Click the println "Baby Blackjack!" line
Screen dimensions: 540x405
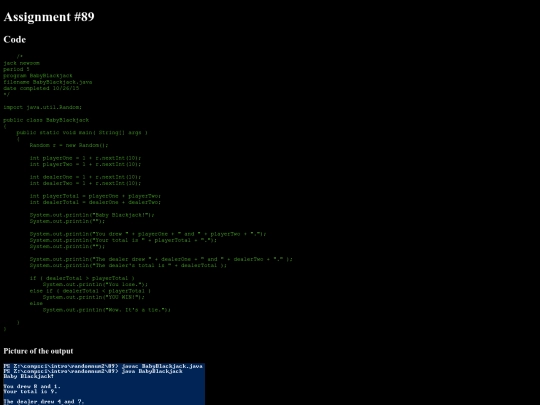[92, 215]
